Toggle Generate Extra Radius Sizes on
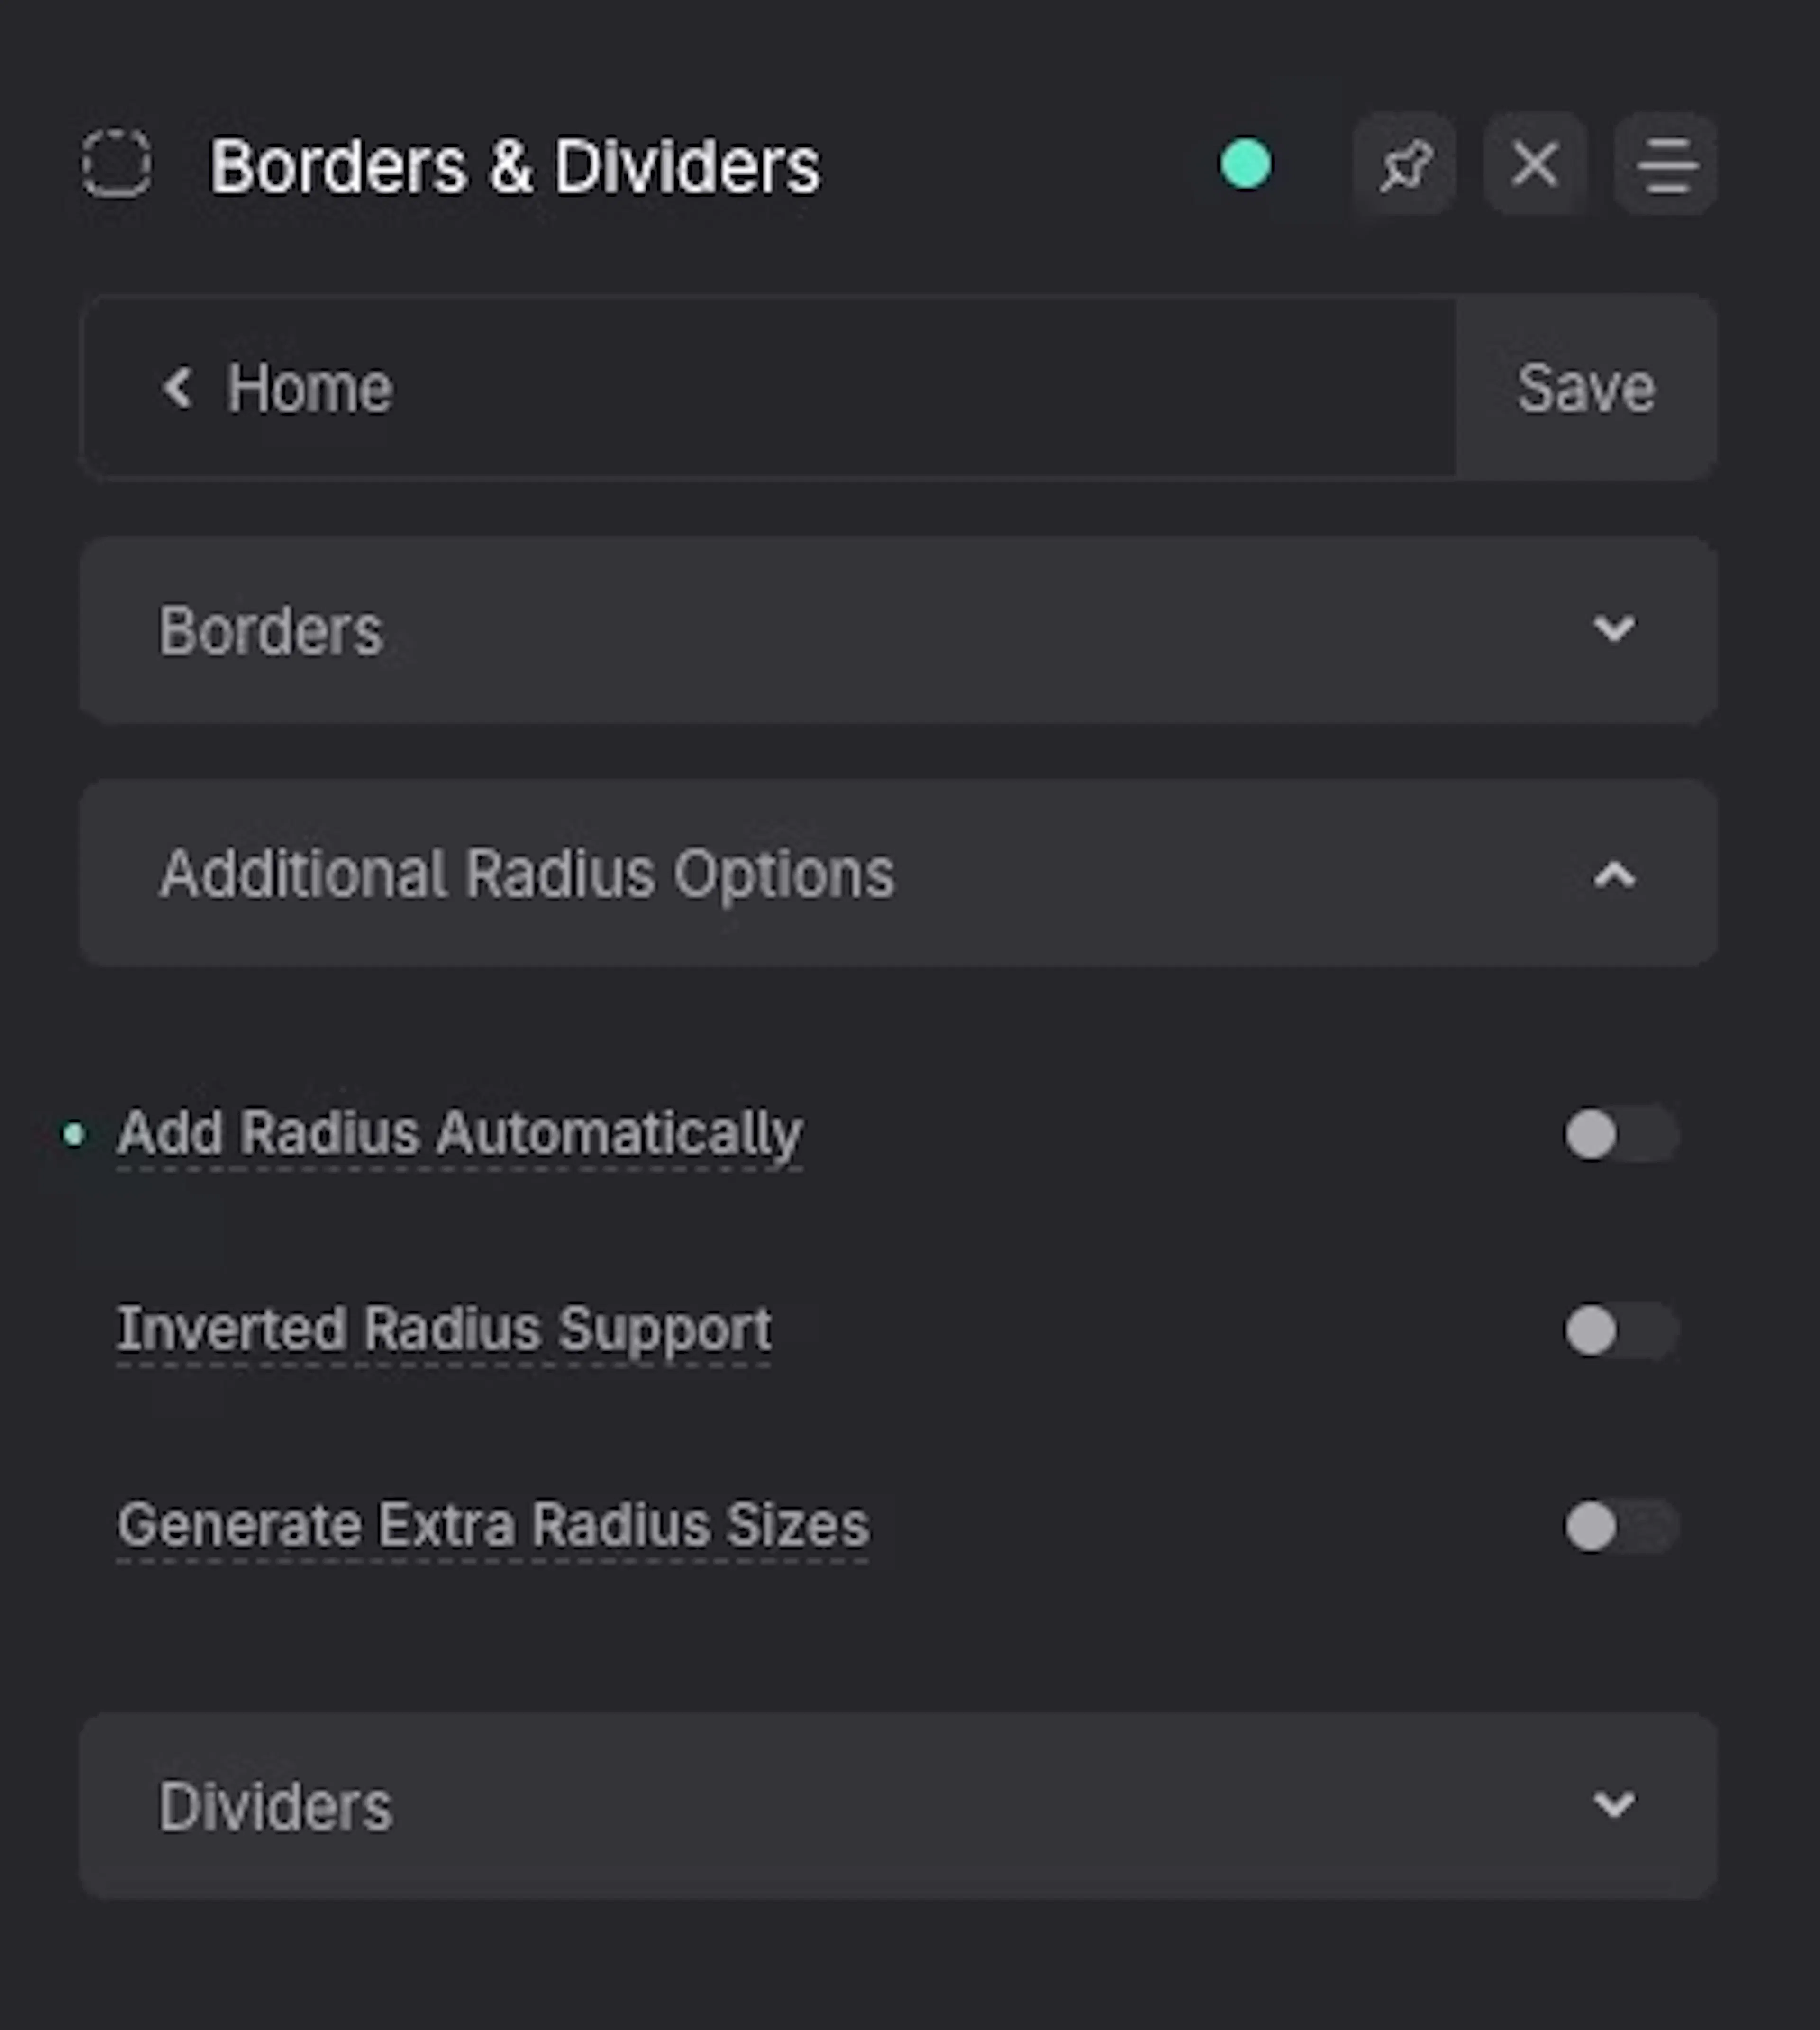Image resolution: width=1820 pixels, height=2030 pixels. click(x=1620, y=1526)
